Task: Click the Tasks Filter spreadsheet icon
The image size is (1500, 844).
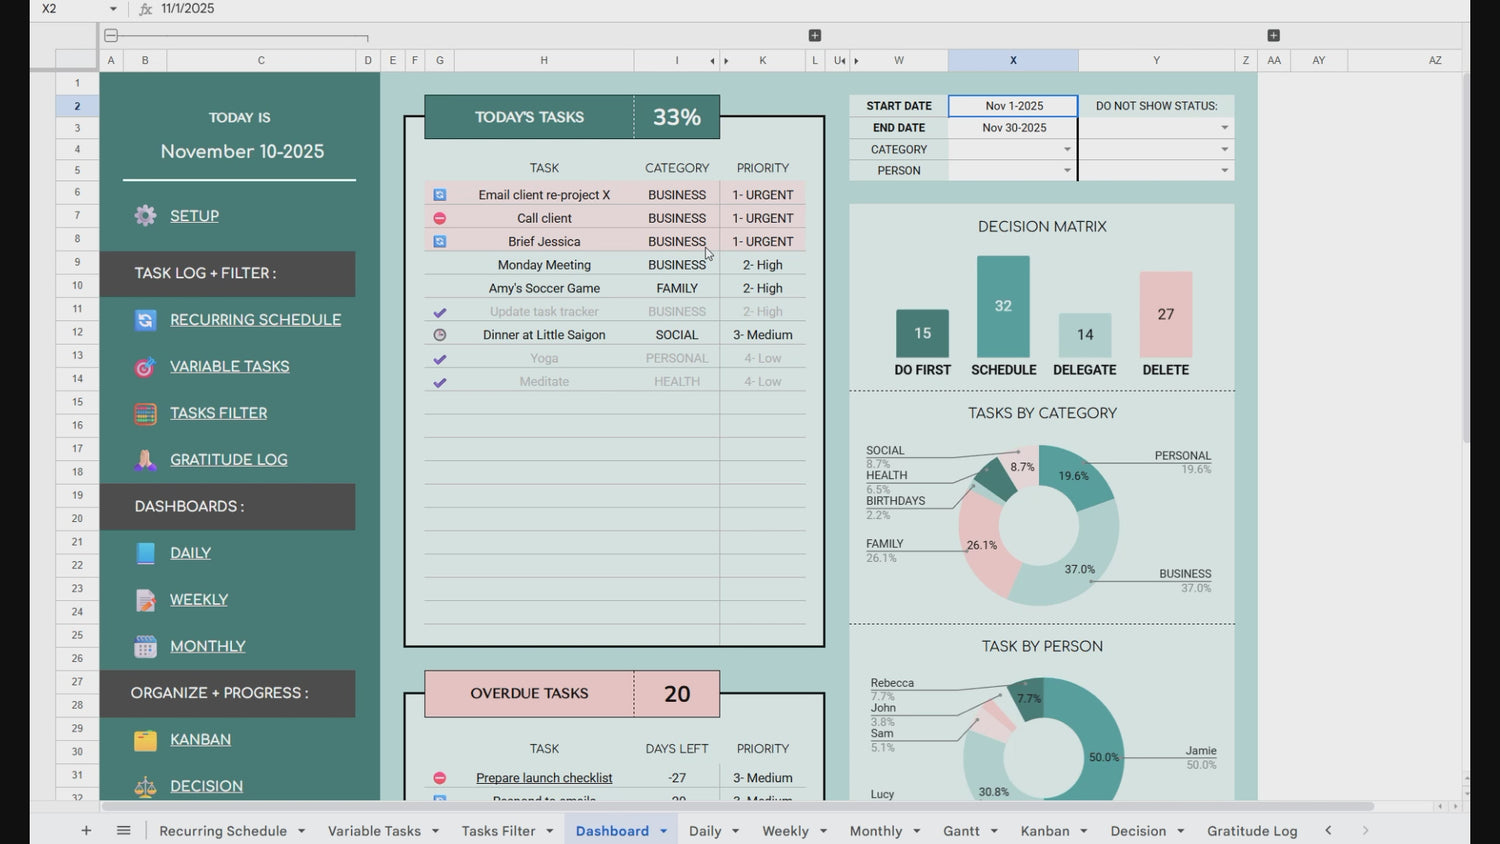Action: click(145, 413)
